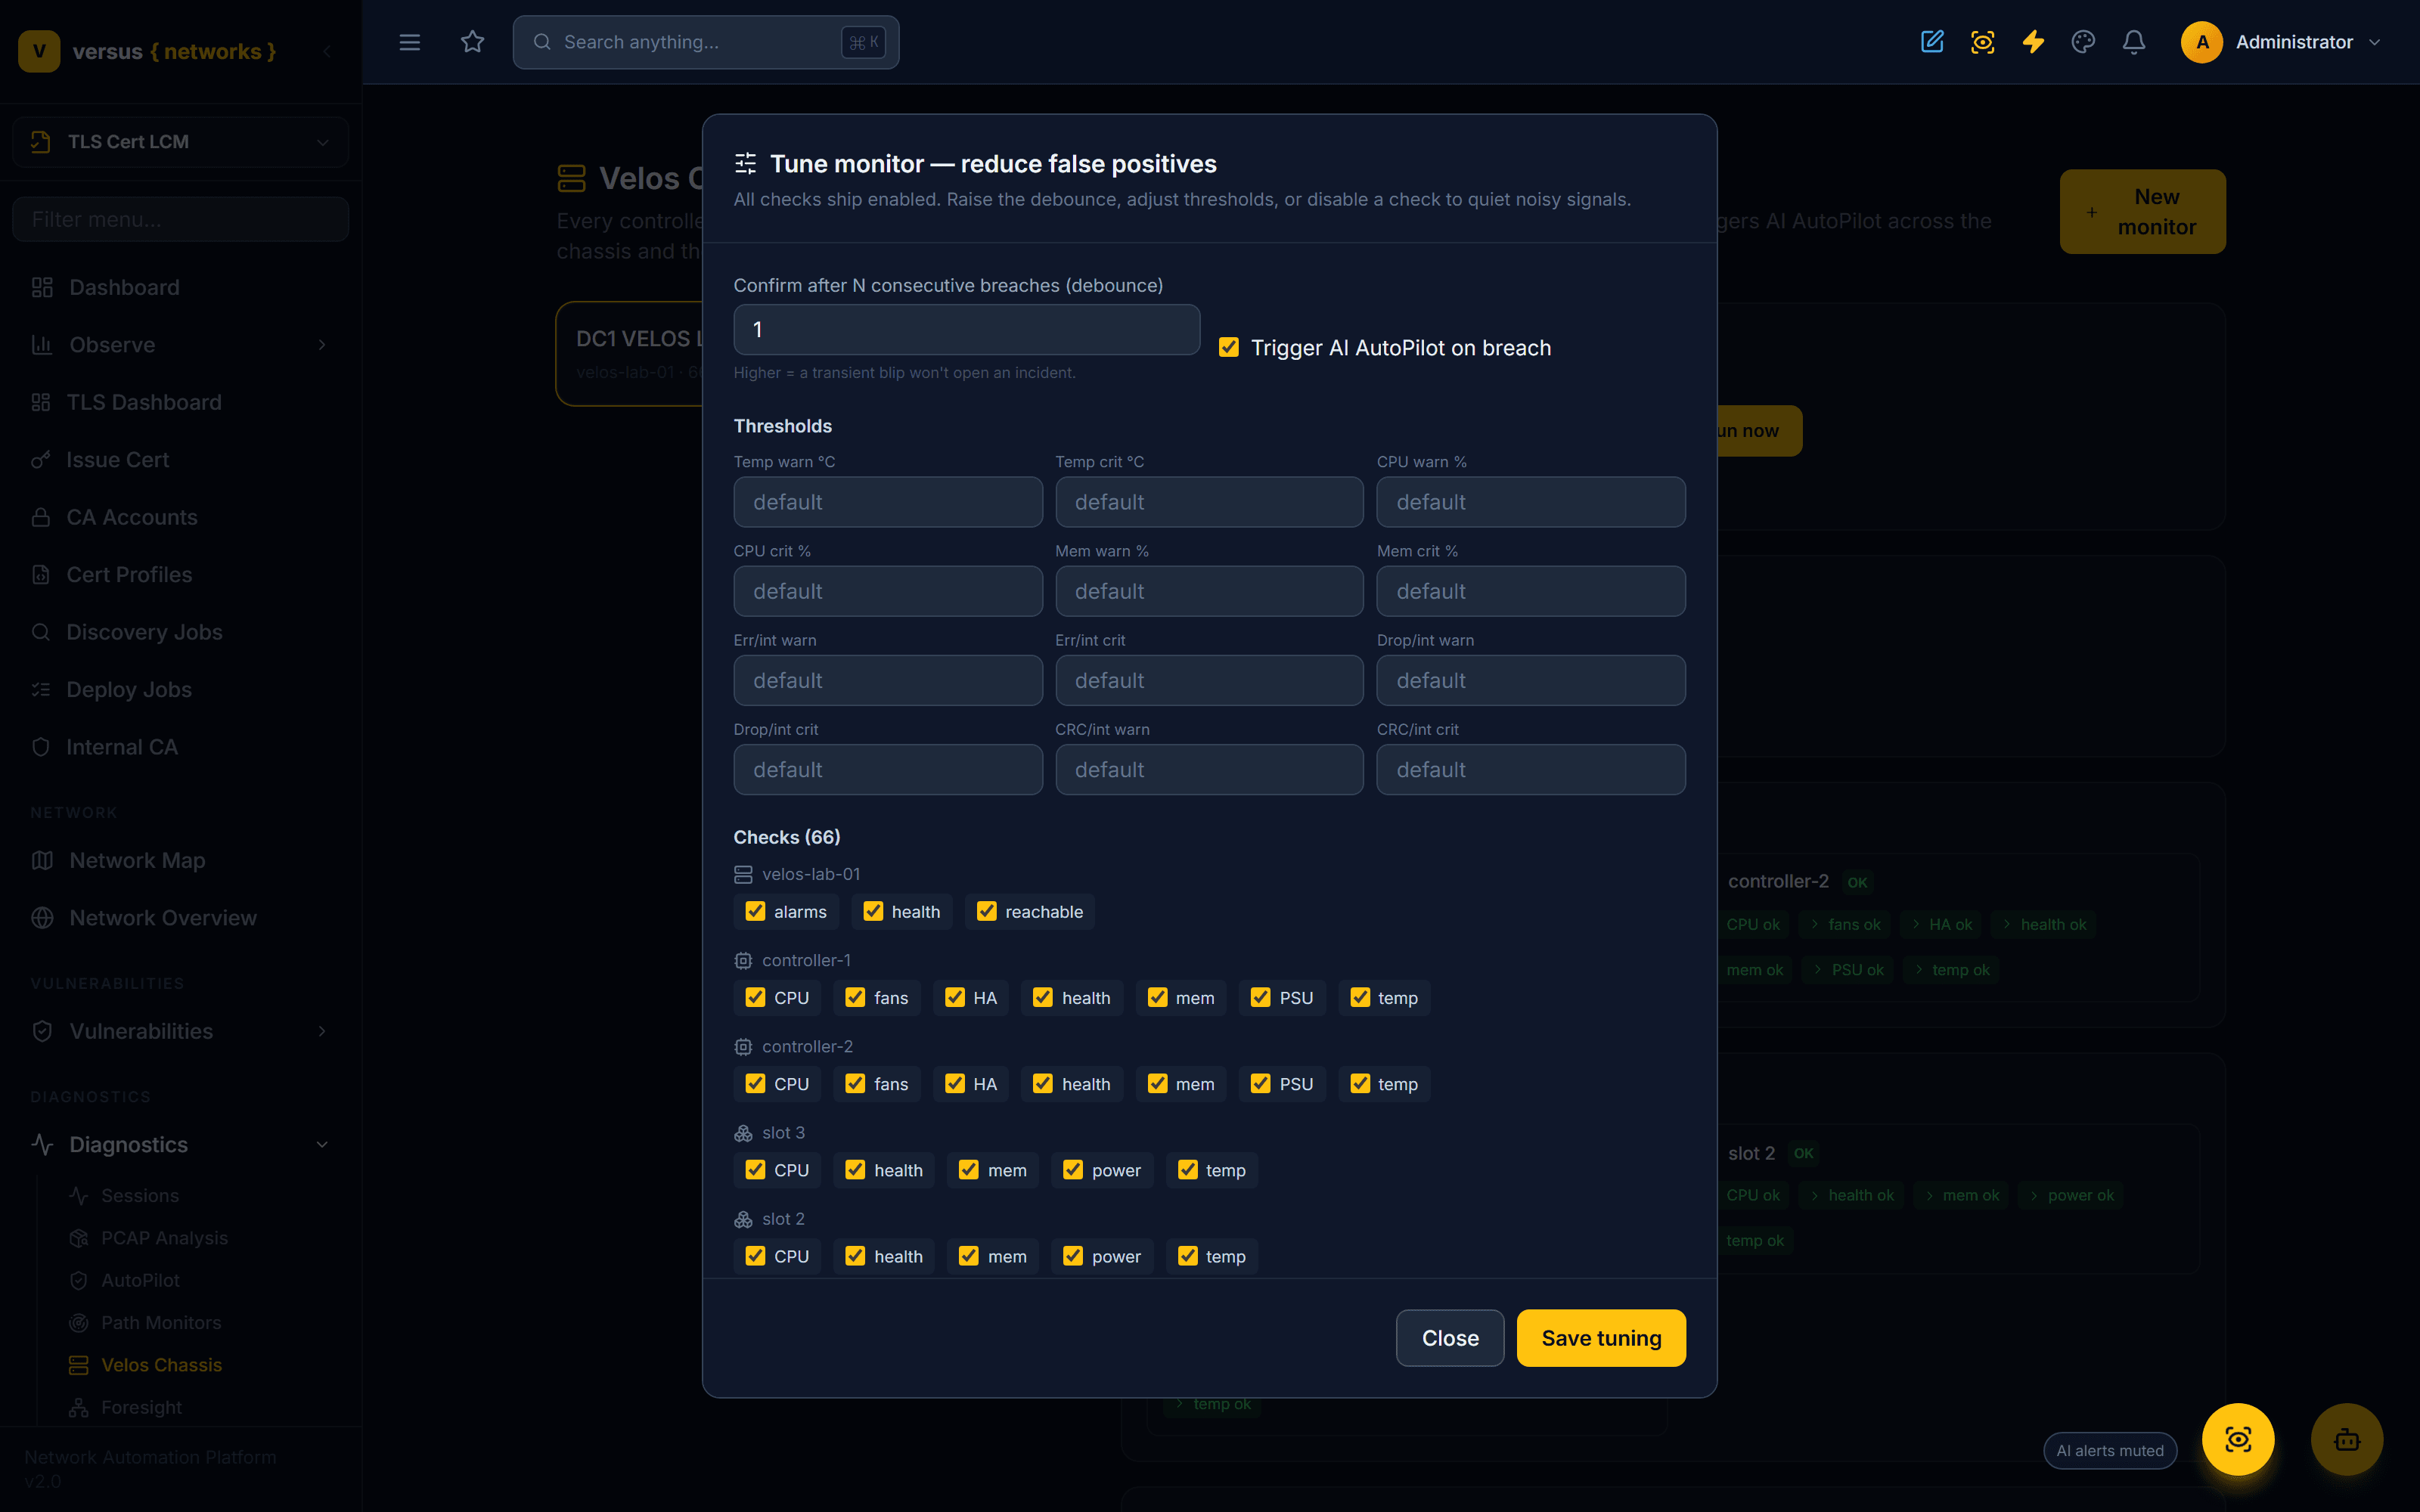Expand the Observe submenu chevron
Image resolution: width=2420 pixels, height=1512 pixels.
coord(322,345)
